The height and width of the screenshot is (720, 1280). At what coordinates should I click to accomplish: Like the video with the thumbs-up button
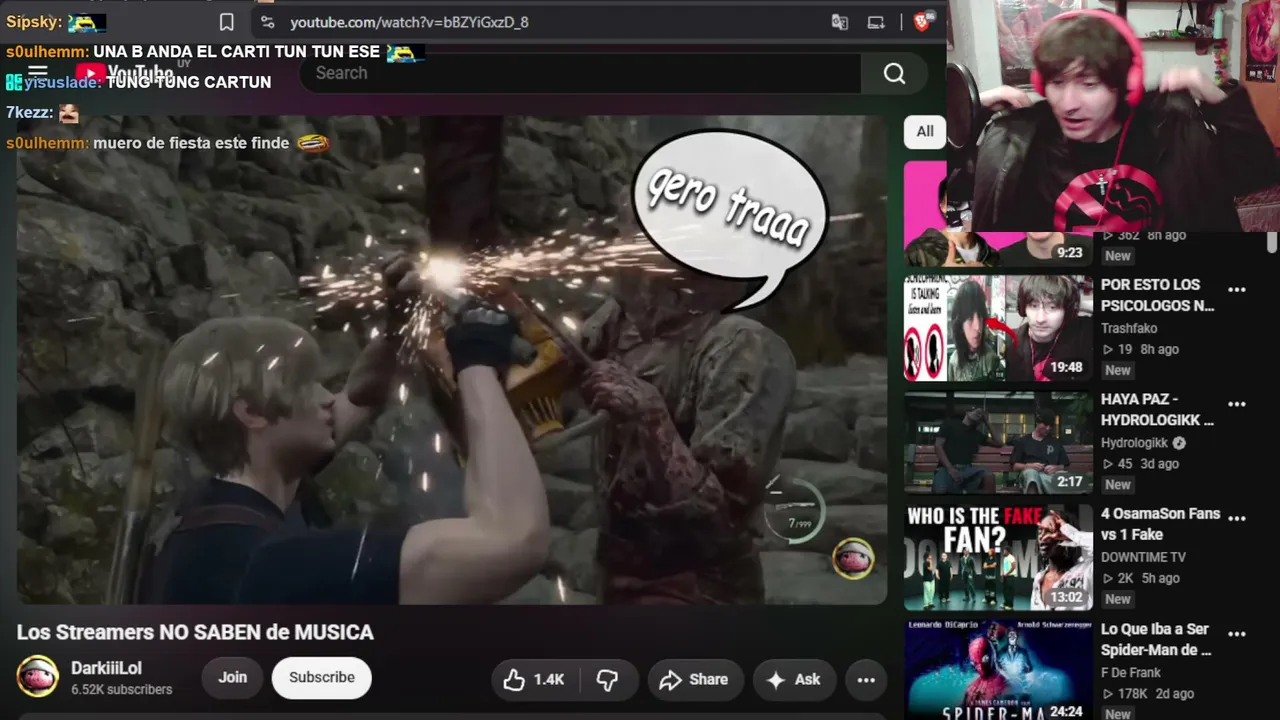[534, 680]
